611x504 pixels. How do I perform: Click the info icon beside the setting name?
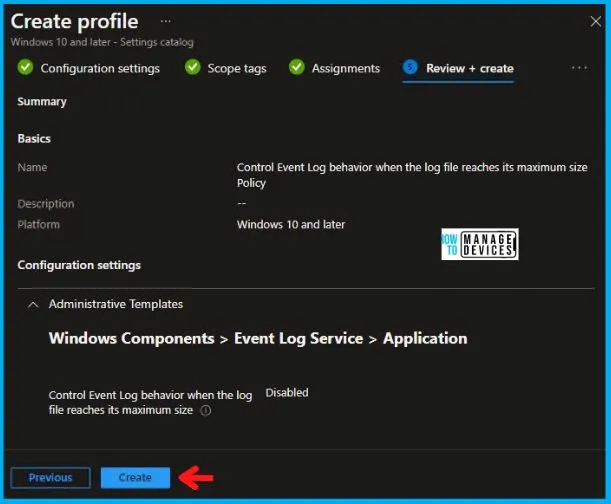(205, 410)
